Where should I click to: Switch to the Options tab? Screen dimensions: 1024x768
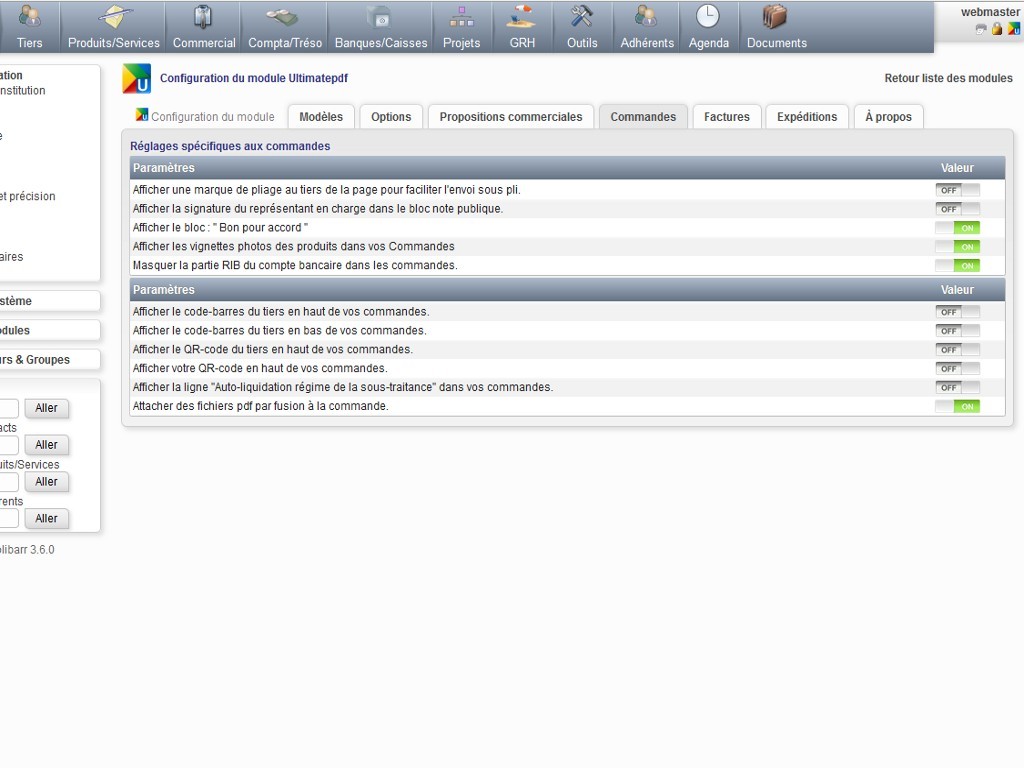tap(391, 117)
